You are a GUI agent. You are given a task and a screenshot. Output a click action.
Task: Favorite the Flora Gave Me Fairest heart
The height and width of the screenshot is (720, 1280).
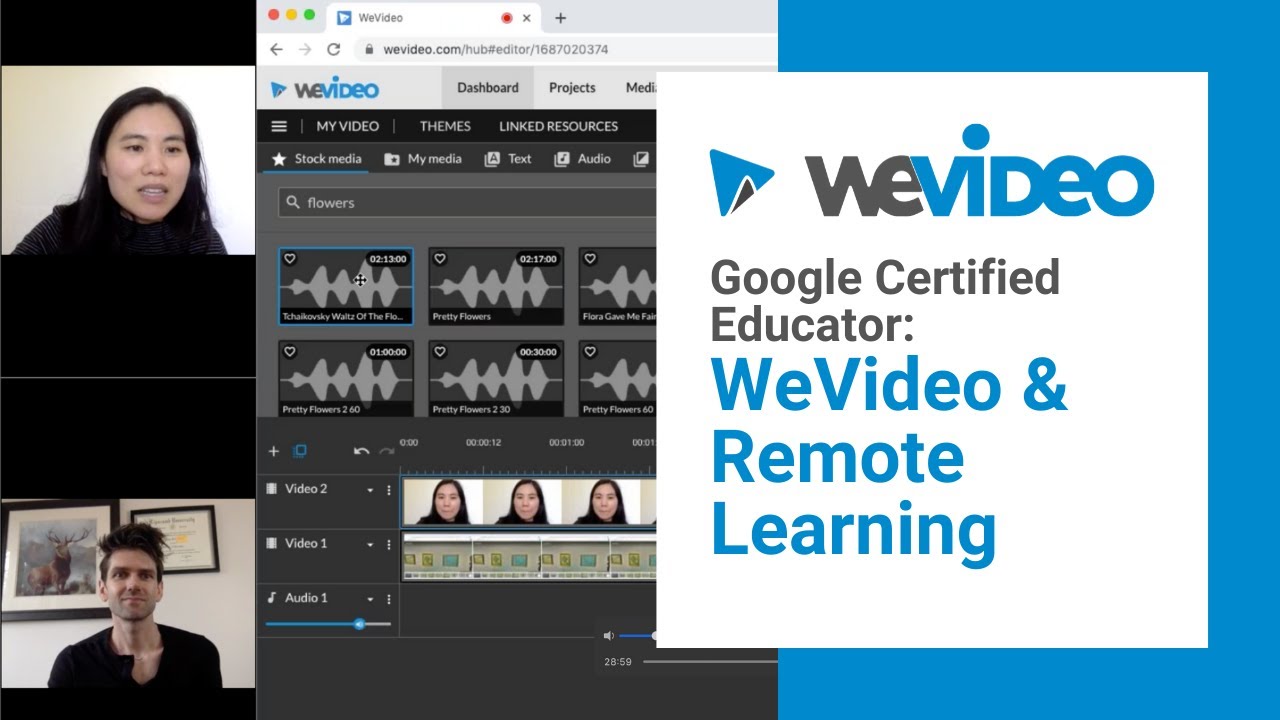pos(590,259)
